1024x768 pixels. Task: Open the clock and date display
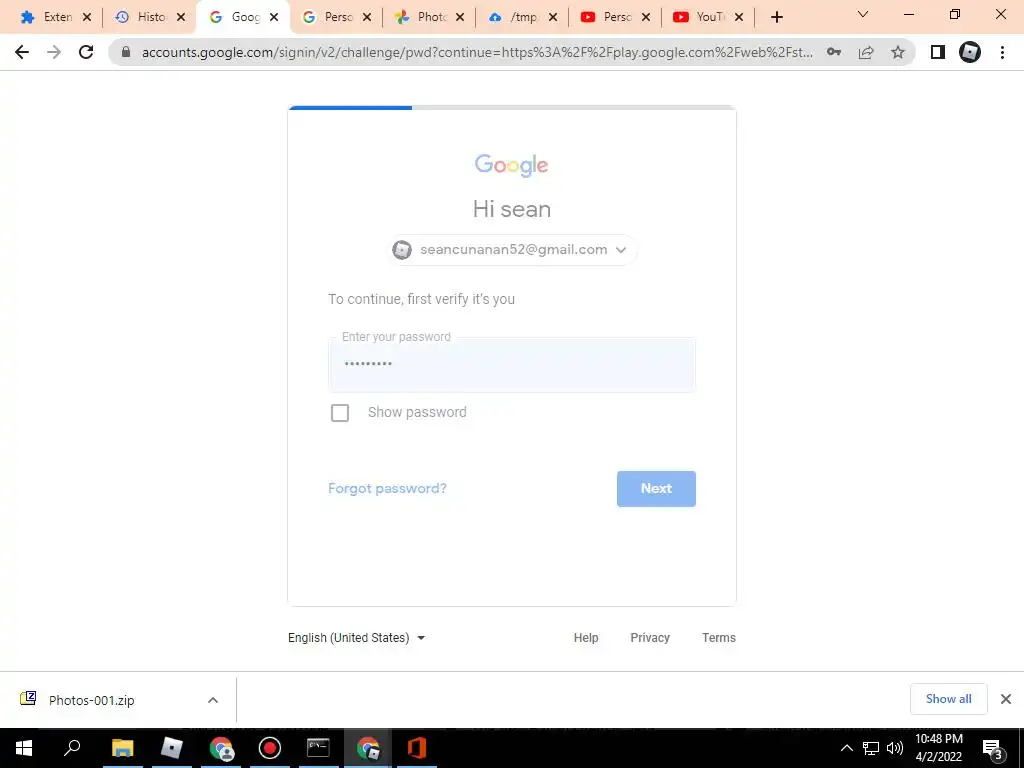pyautogui.click(x=938, y=748)
